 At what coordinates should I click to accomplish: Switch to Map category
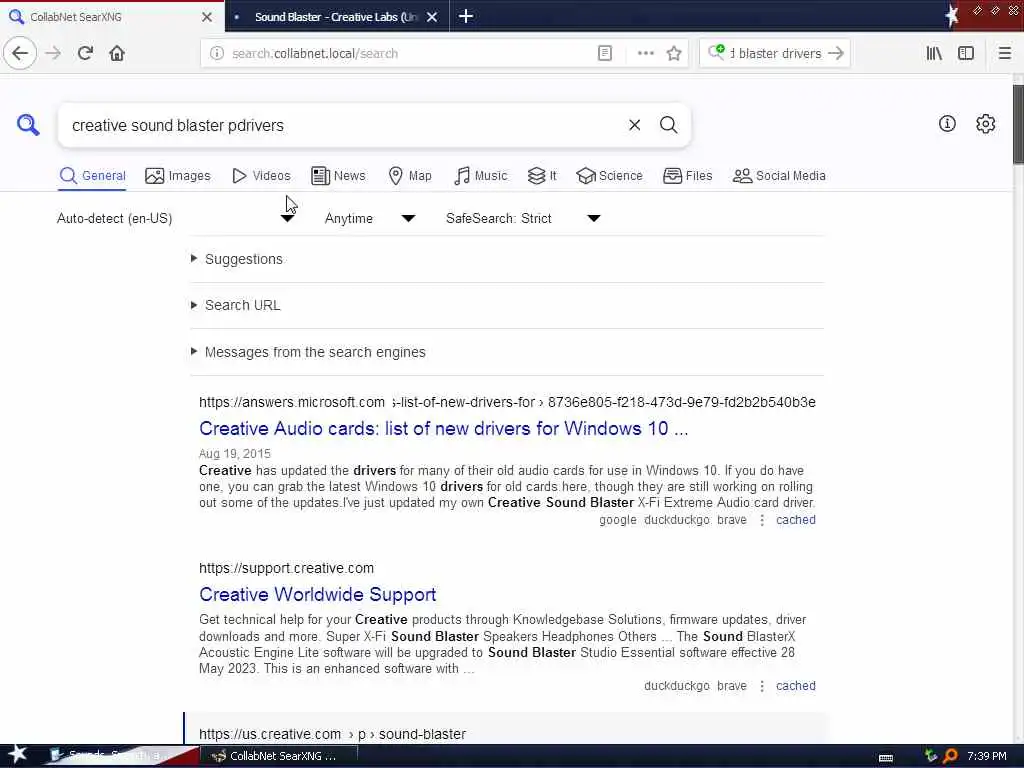click(x=410, y=176)
